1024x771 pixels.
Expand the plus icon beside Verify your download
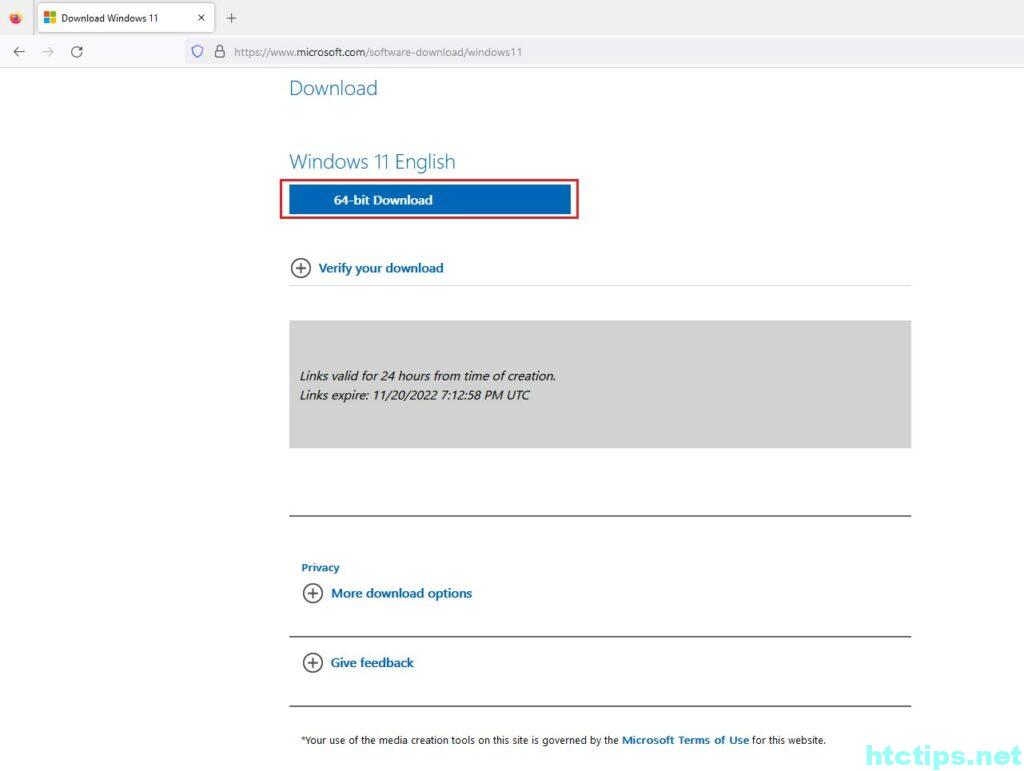pyautogui.click(x=300, y=268)
